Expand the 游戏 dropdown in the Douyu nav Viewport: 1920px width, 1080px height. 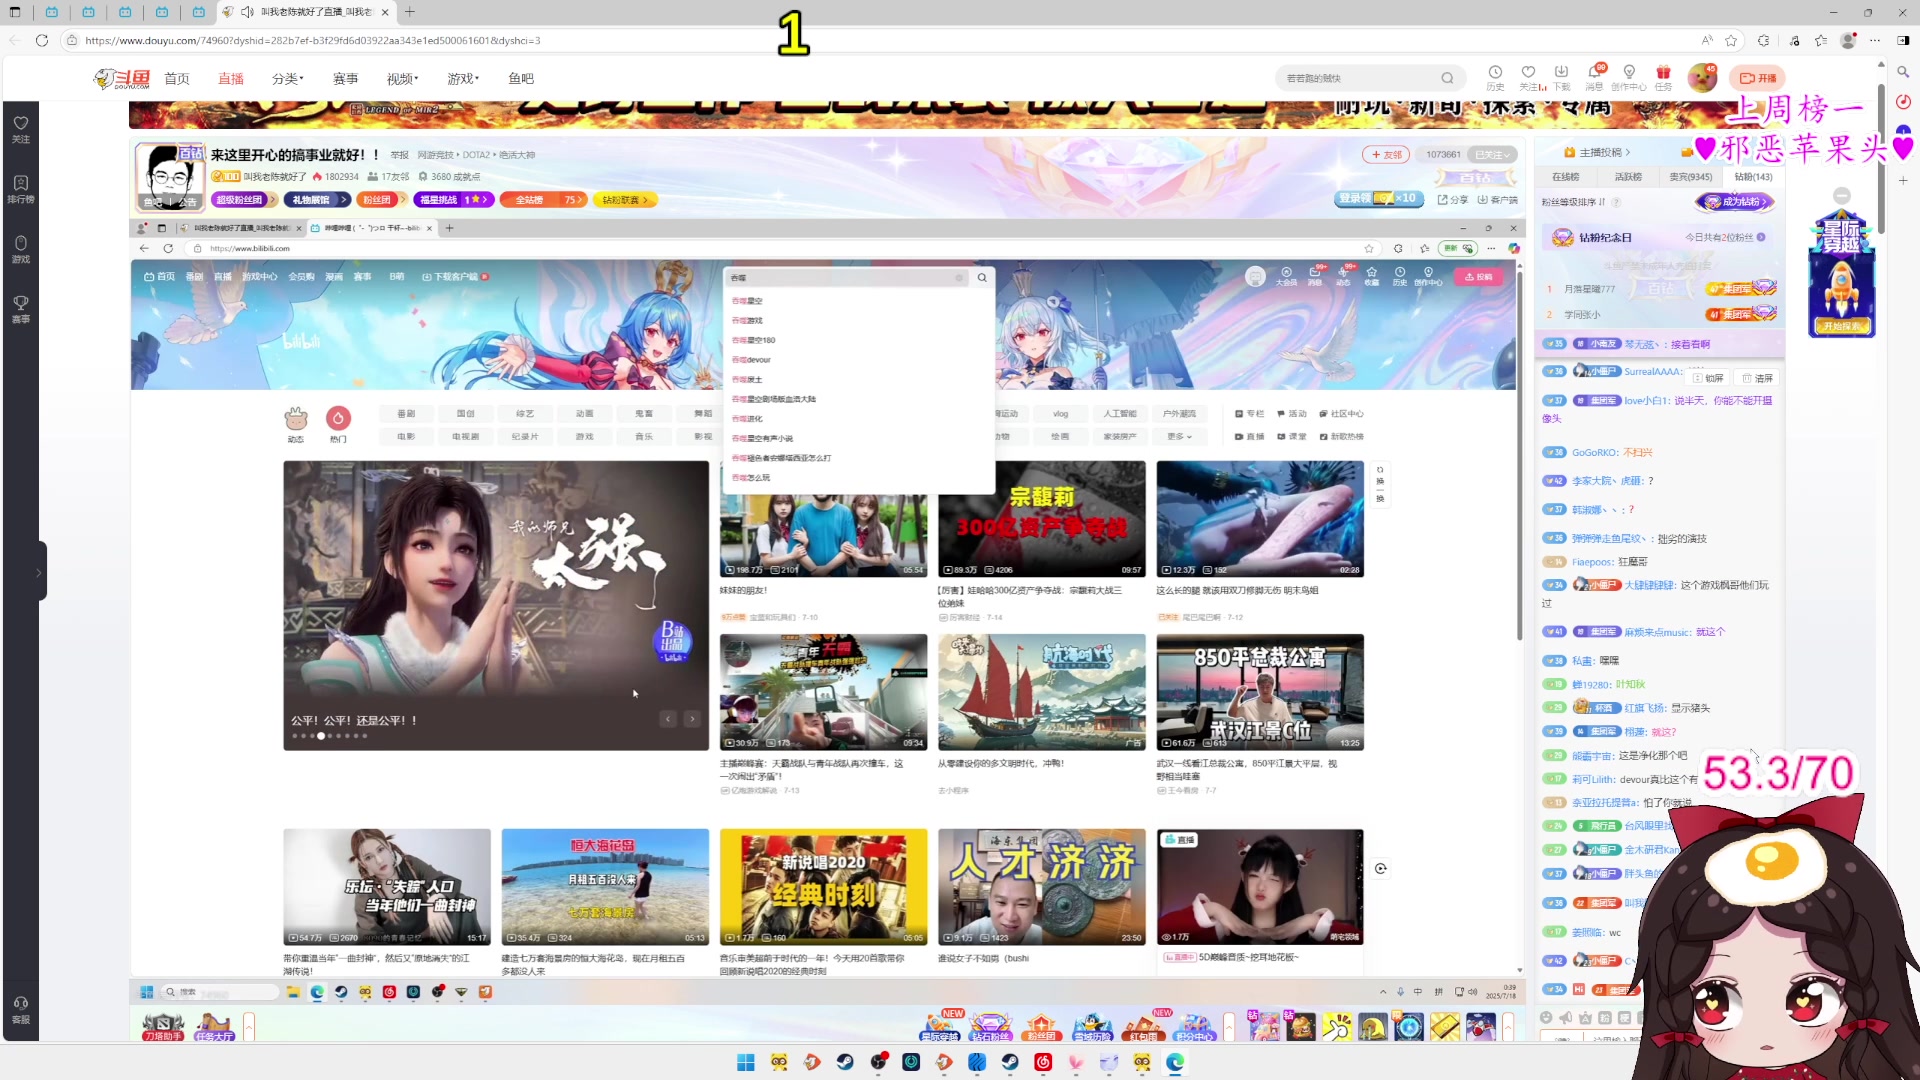tap(463, 78)
